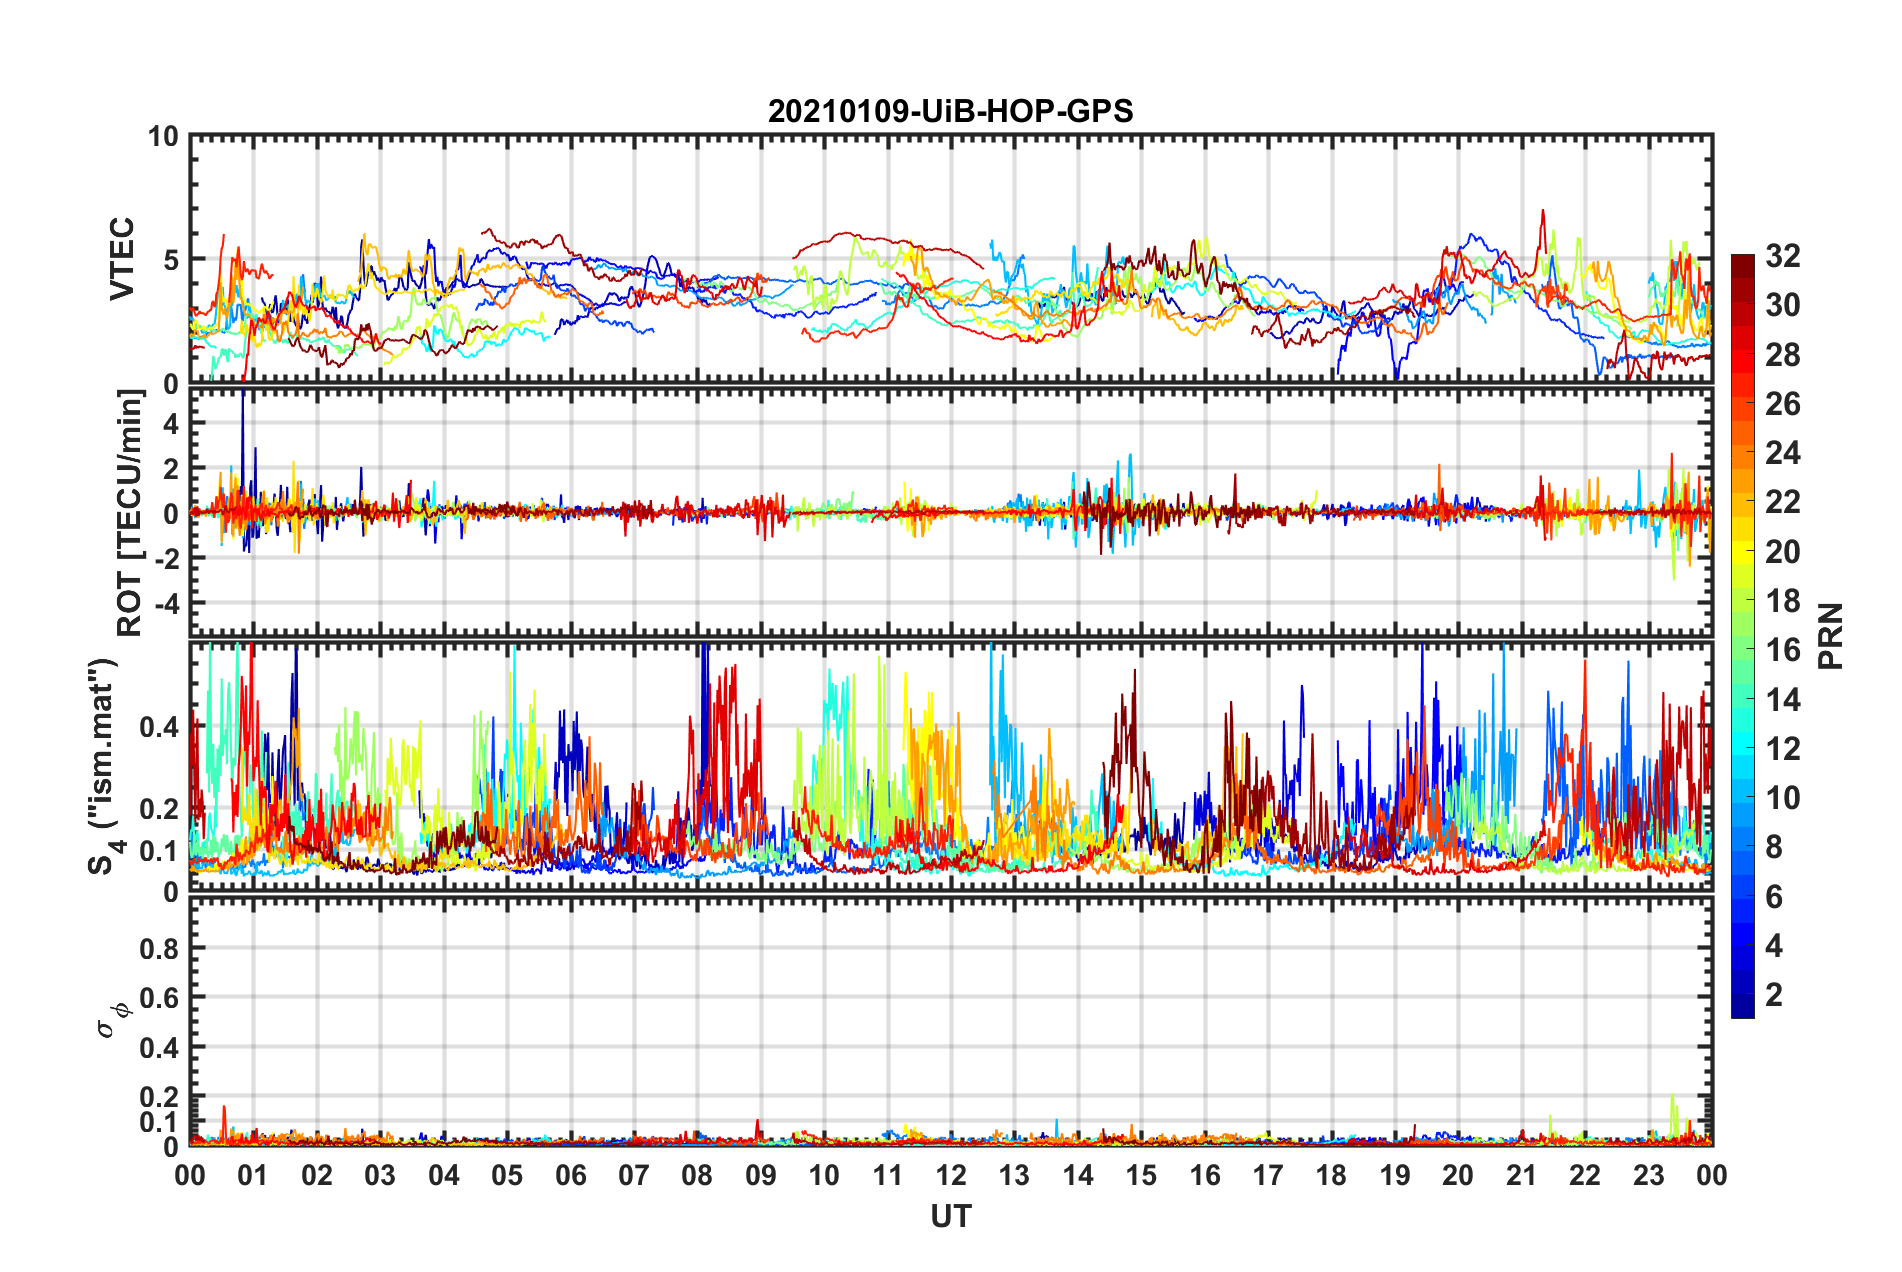Viewport: 1902px width, 1272px height.
Task: Click the S4 axis tick label 0.1
Action: tap(159, 851)
